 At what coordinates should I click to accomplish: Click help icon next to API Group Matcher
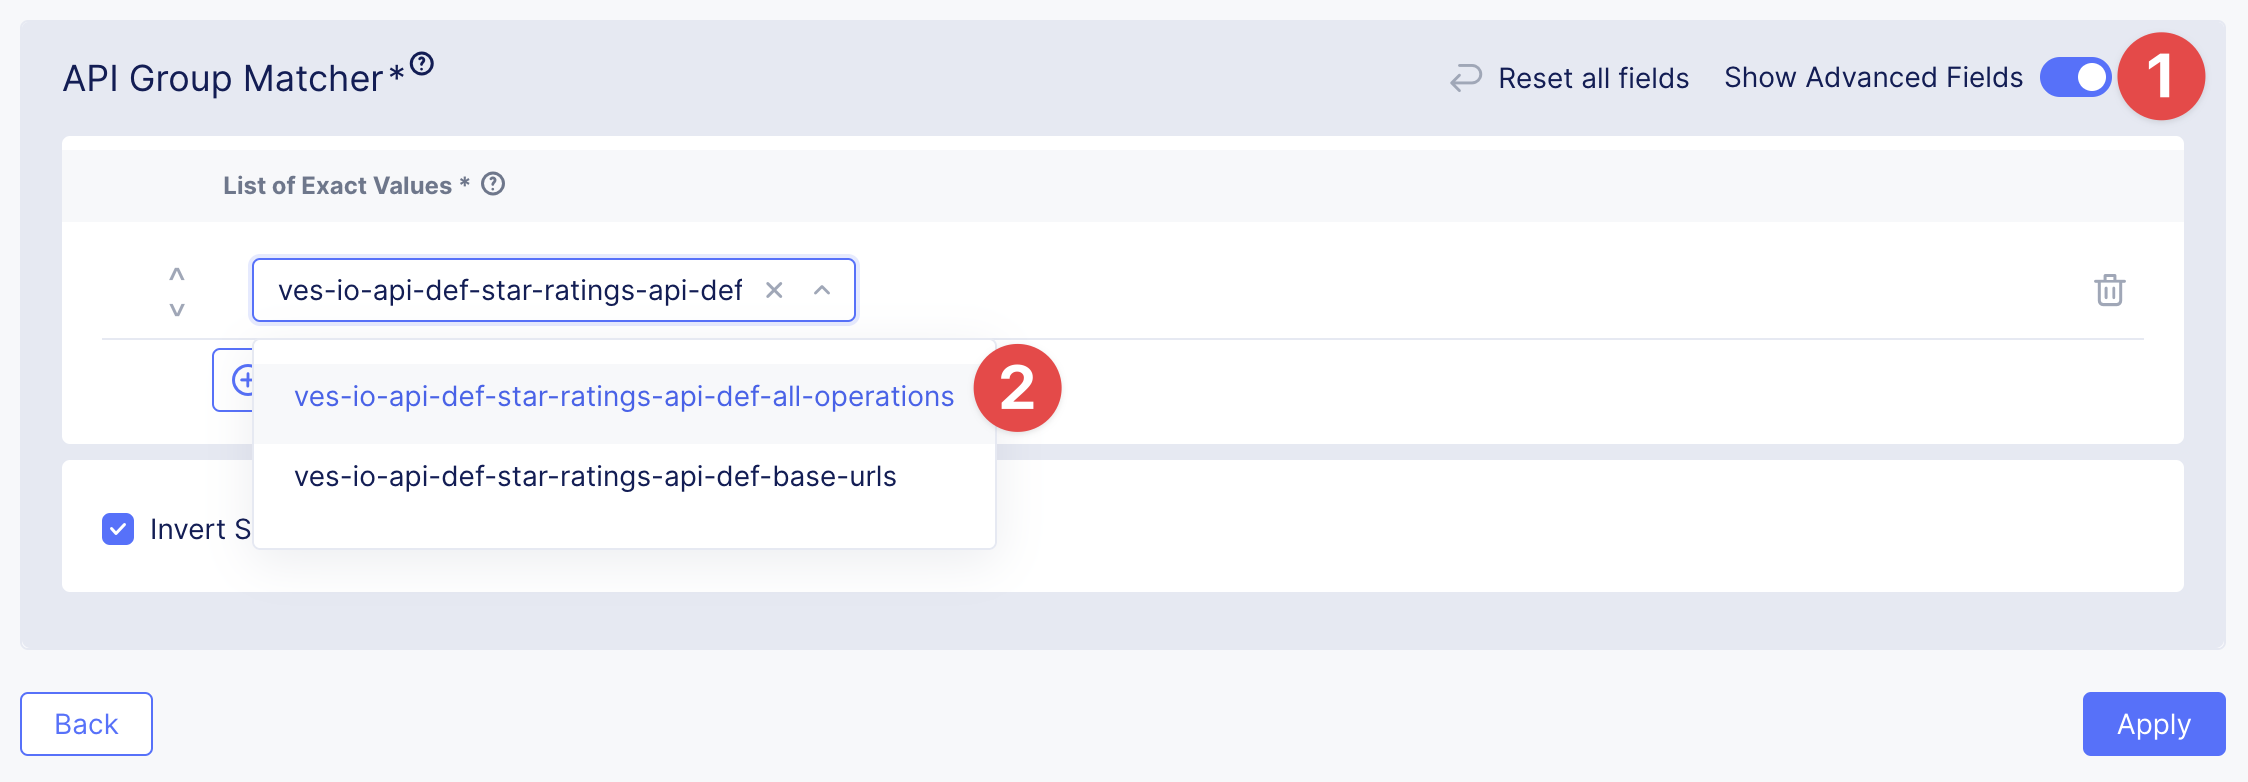(x=422, y=64)
